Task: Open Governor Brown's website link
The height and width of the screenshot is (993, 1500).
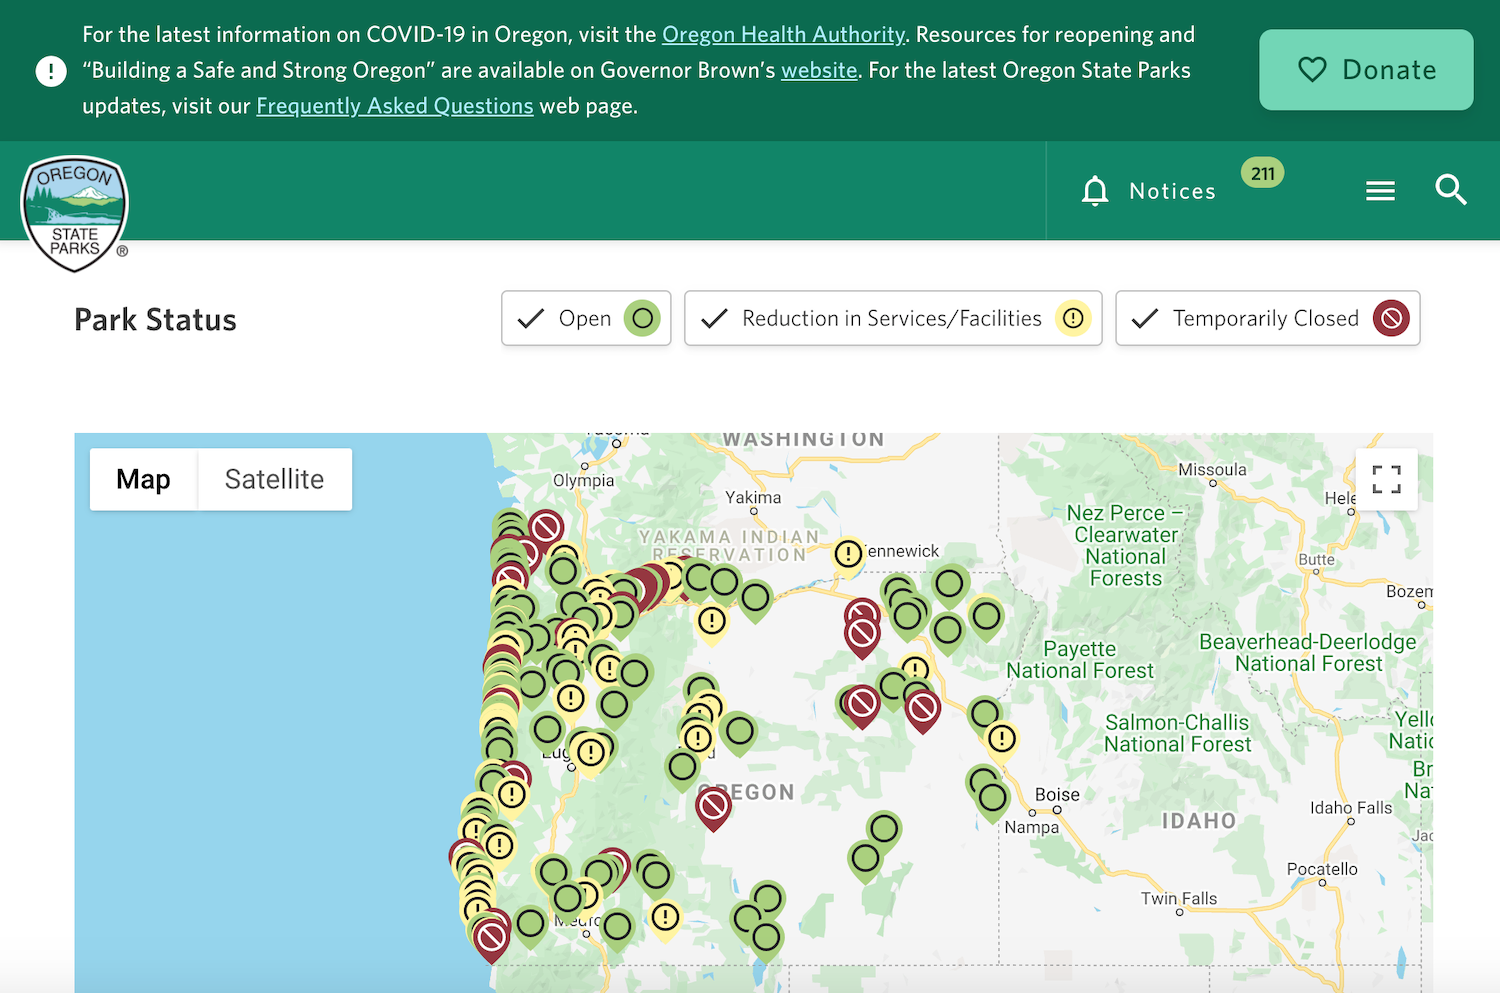Action: pos(819,71)
